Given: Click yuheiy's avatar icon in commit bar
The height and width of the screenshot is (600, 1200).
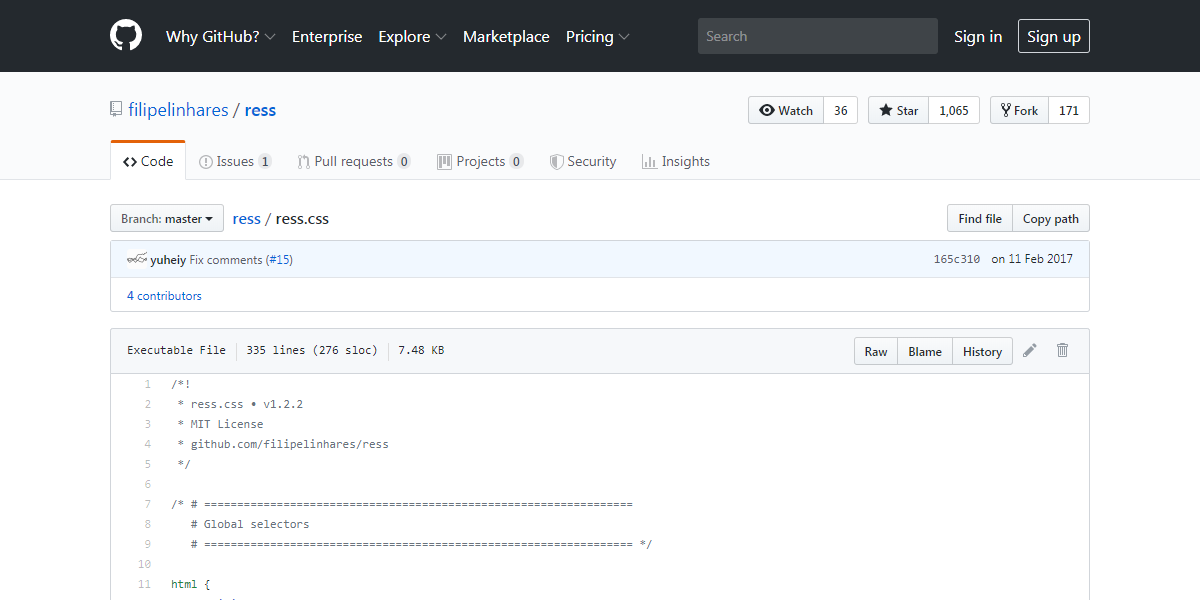Looking at the screenshot, I should click(x=137, y=259).
